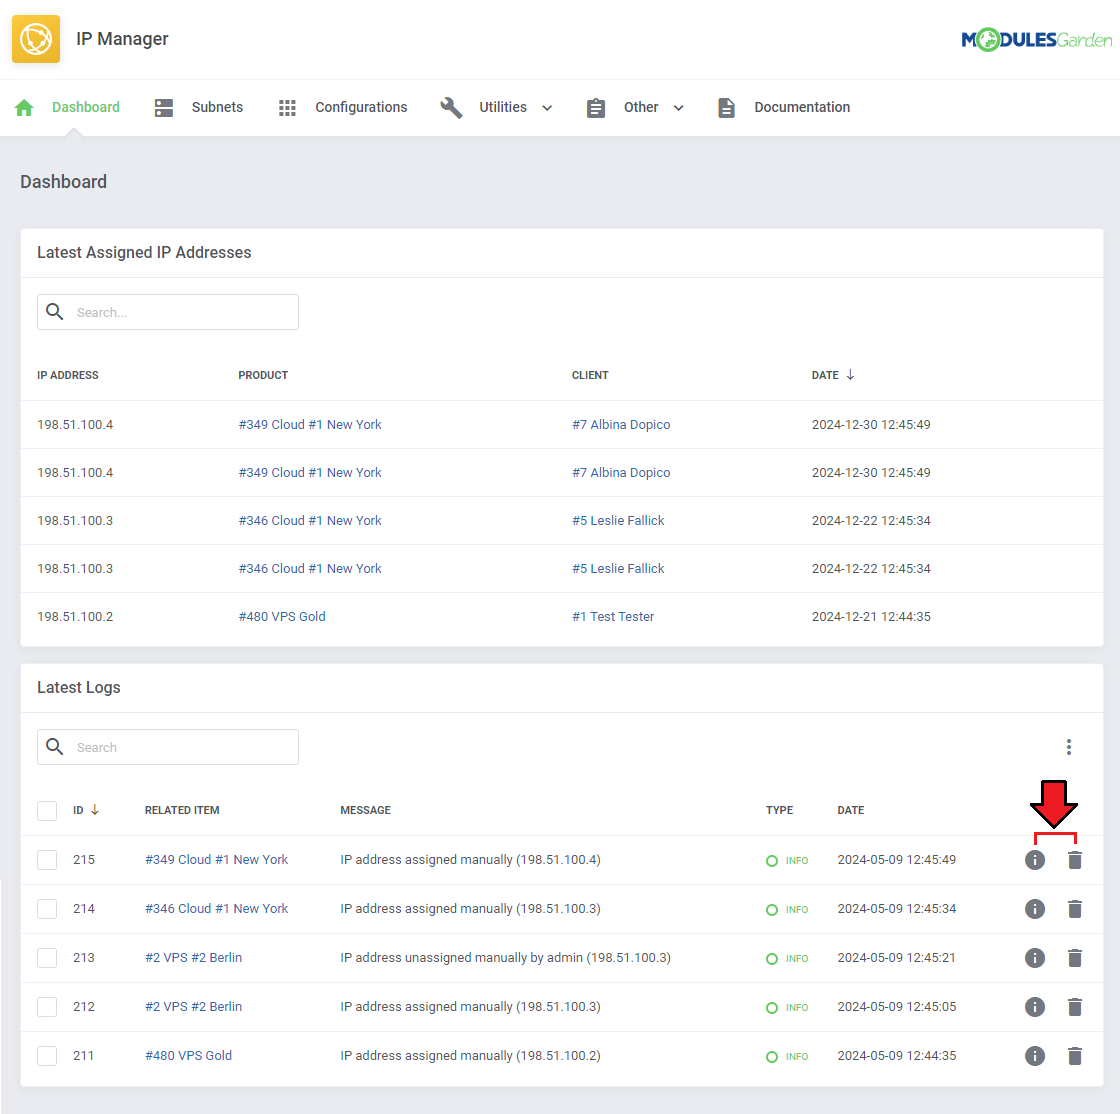Open the Latest Logs three-dot options menu
Viewport: 1120px width, 1114px height.
click(x=1069, y=747)
